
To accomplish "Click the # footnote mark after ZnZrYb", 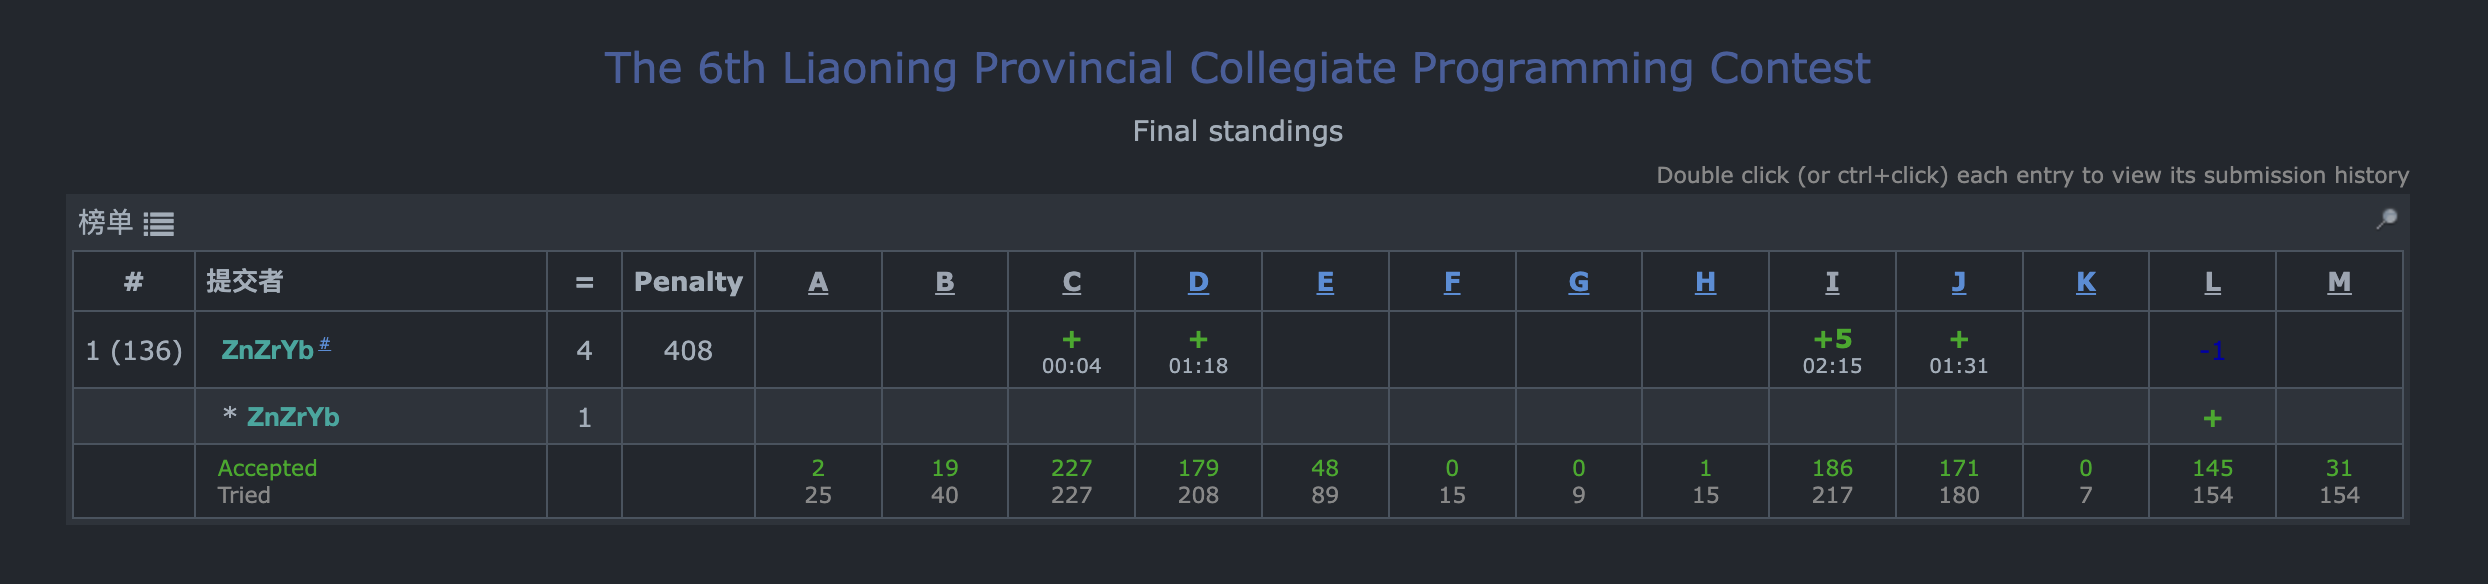I will pos(324,343).
